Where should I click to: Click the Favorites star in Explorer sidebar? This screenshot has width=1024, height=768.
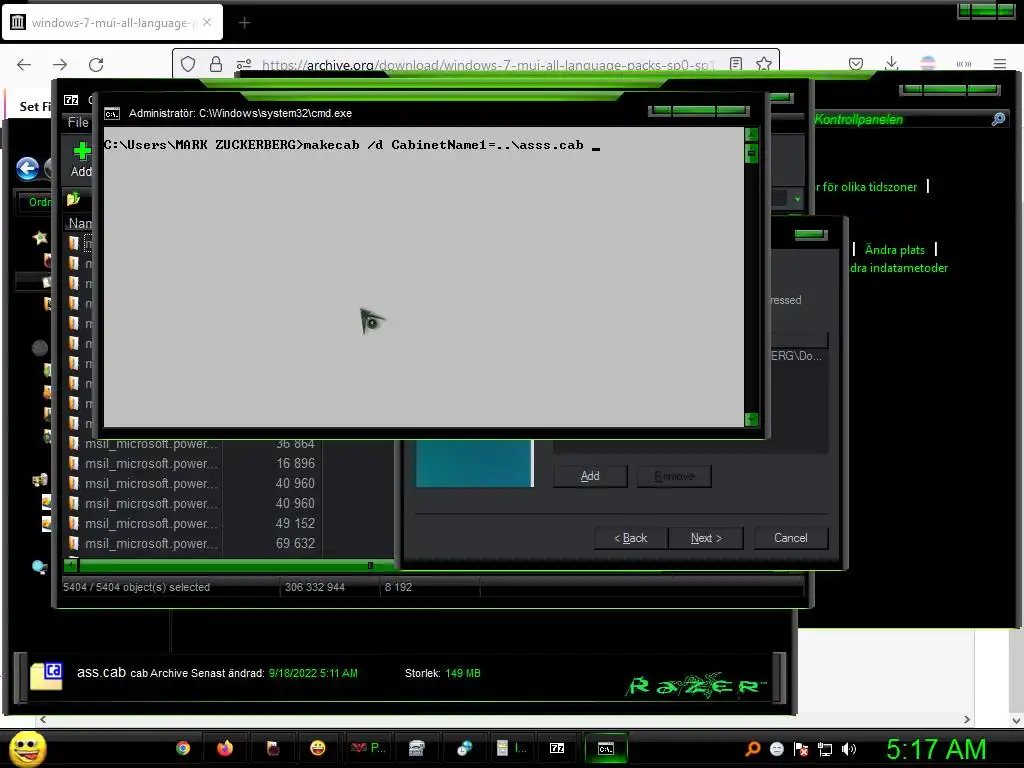click(40, 238)
